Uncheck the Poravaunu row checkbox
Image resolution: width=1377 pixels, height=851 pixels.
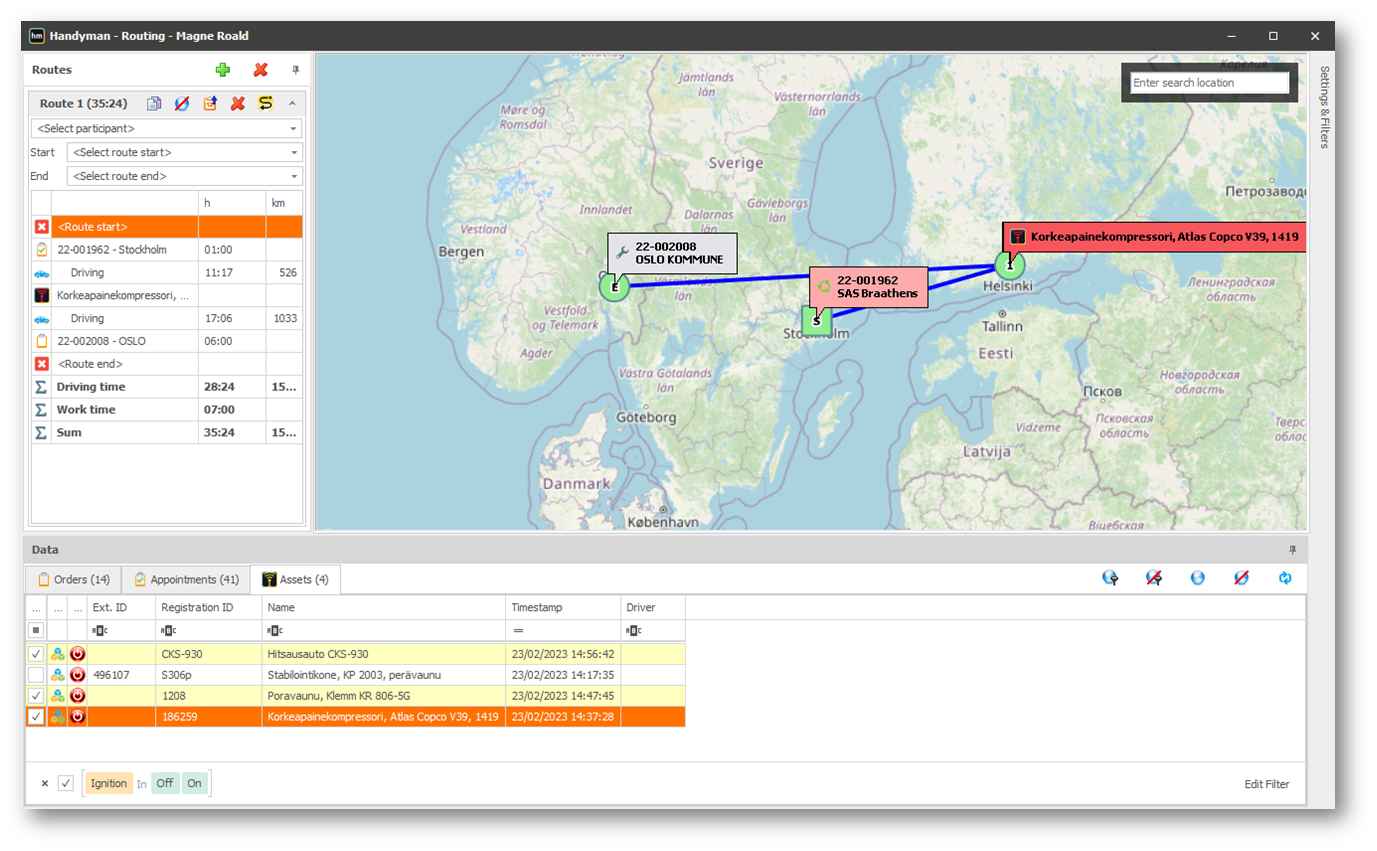[x=36, y=695]
